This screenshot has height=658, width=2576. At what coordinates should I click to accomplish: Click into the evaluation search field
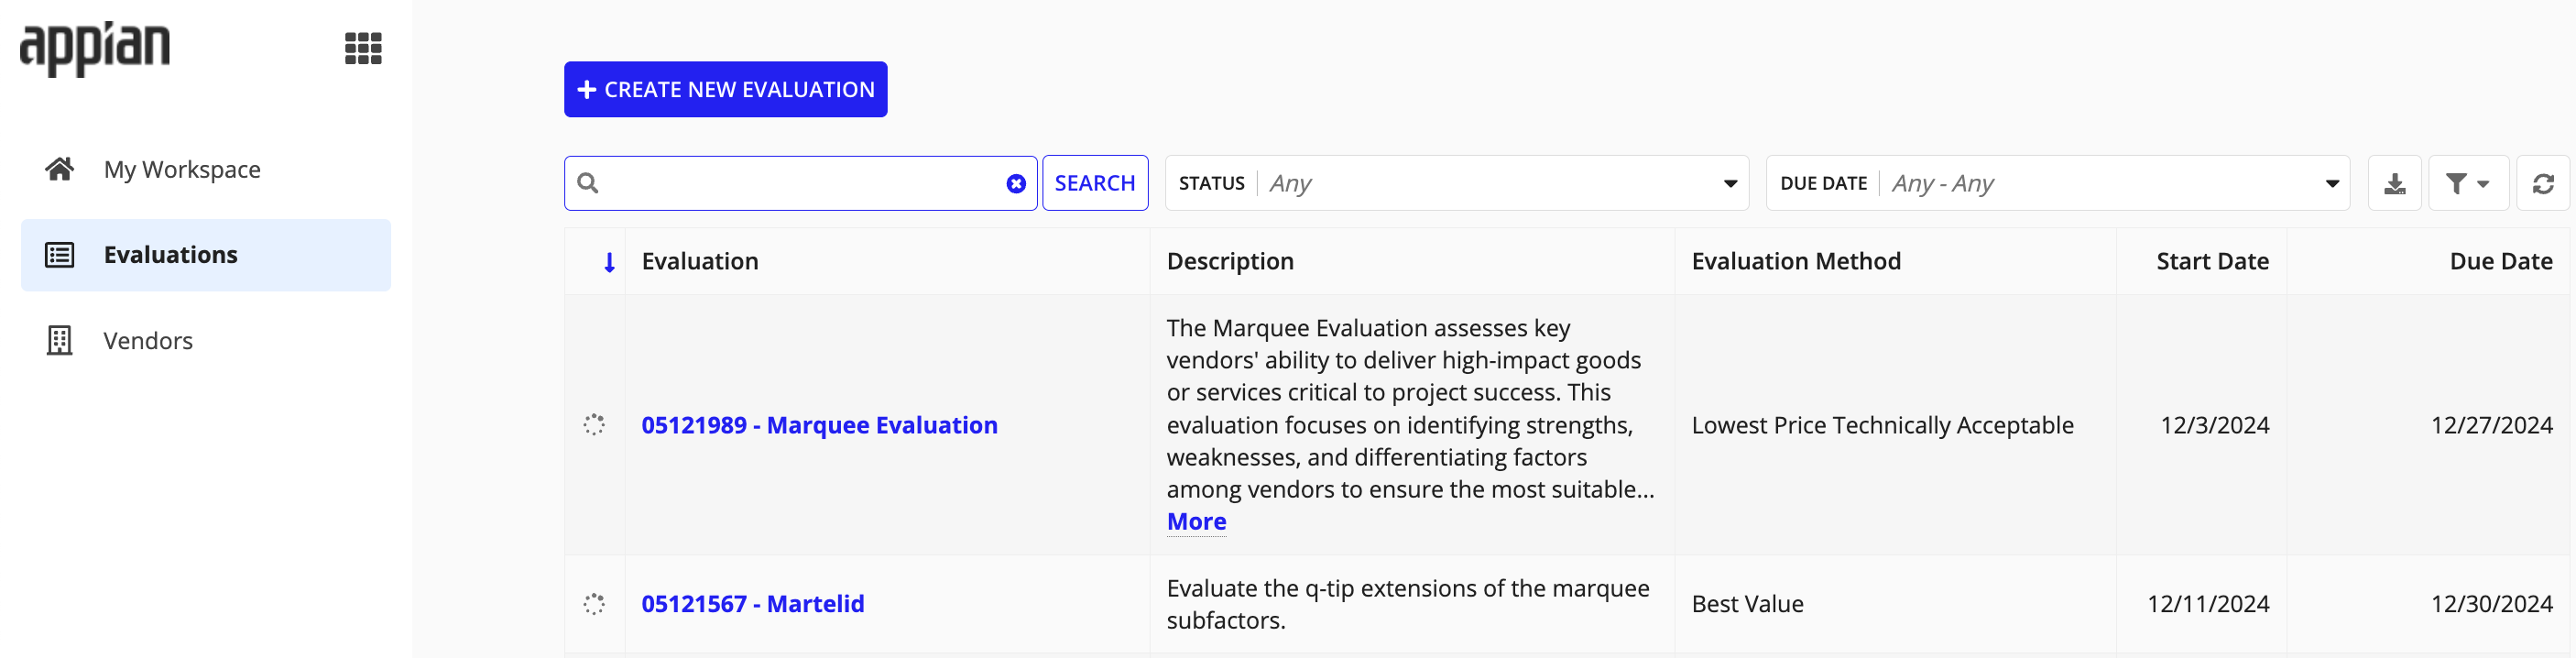[x=800, y=183]
